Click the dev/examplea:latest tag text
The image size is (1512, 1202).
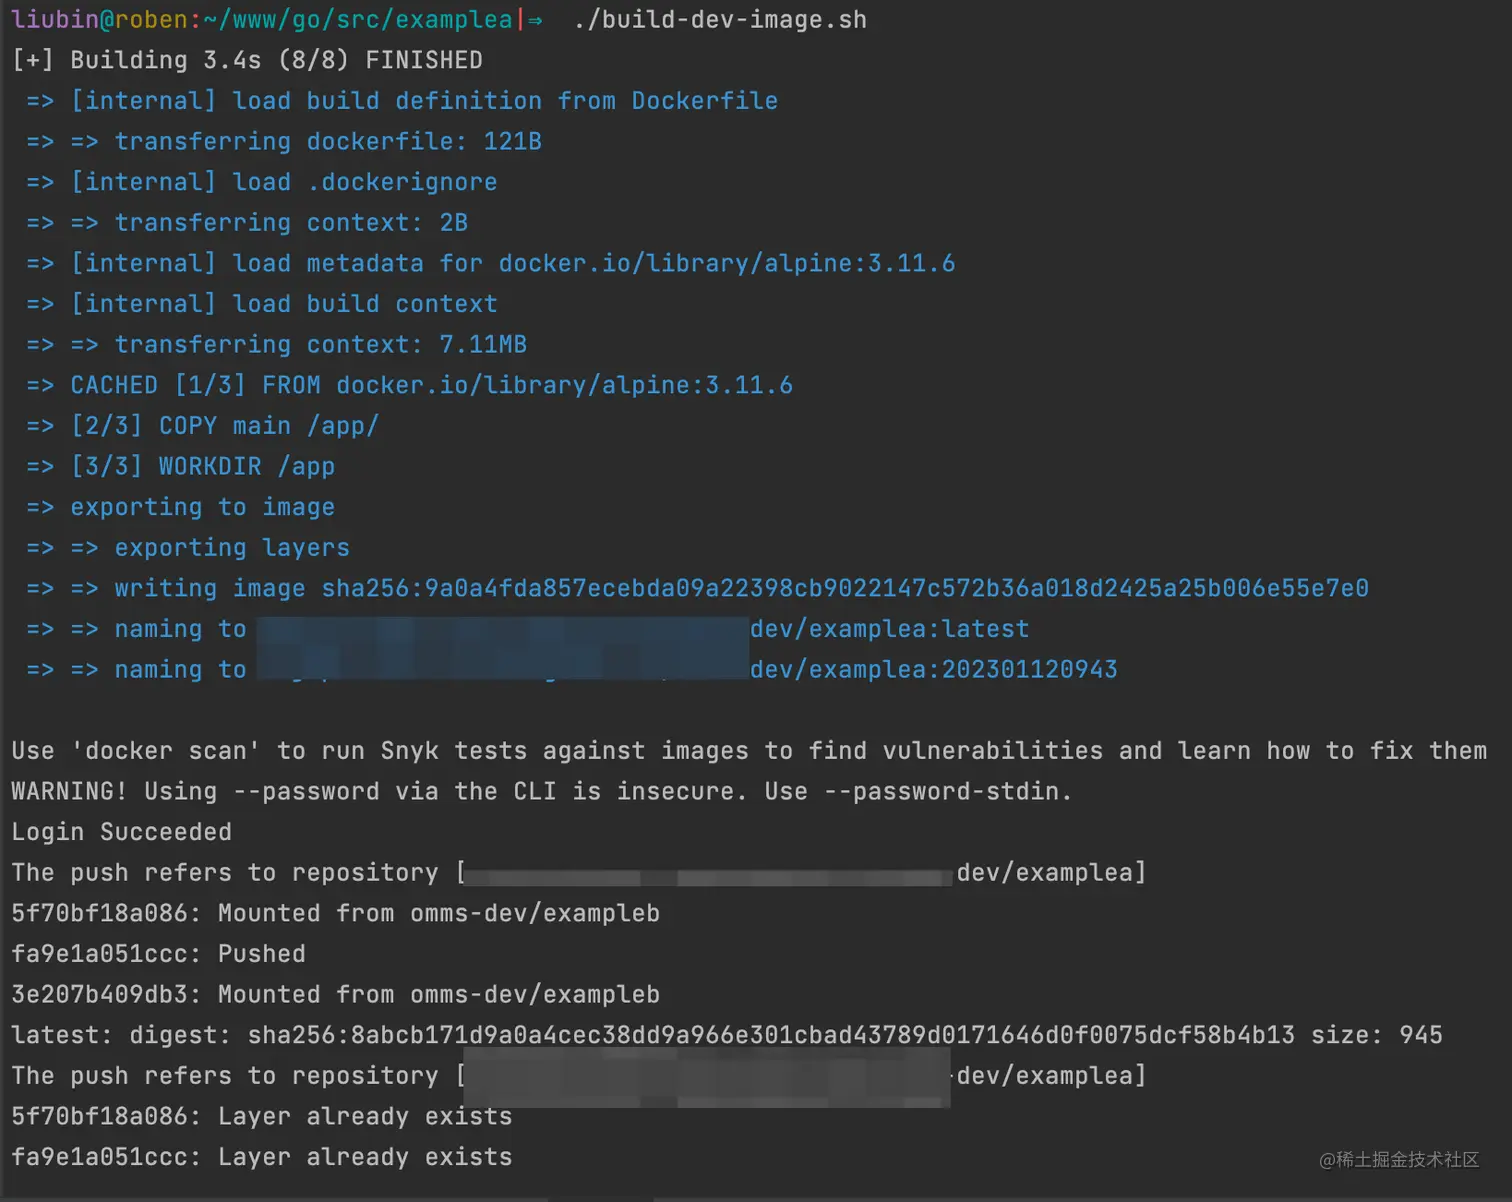pyautogui.click(x=889, y=629)
